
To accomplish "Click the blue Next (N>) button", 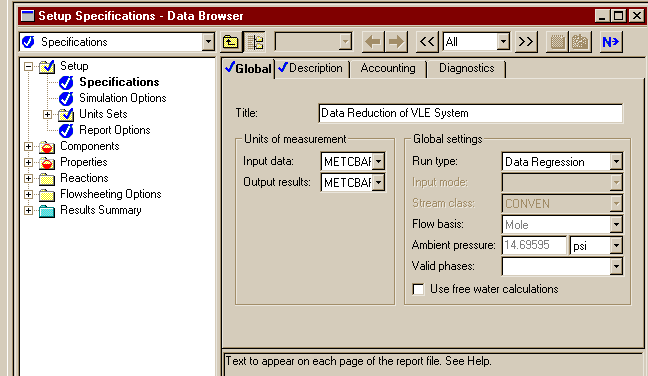I will 610,42.
